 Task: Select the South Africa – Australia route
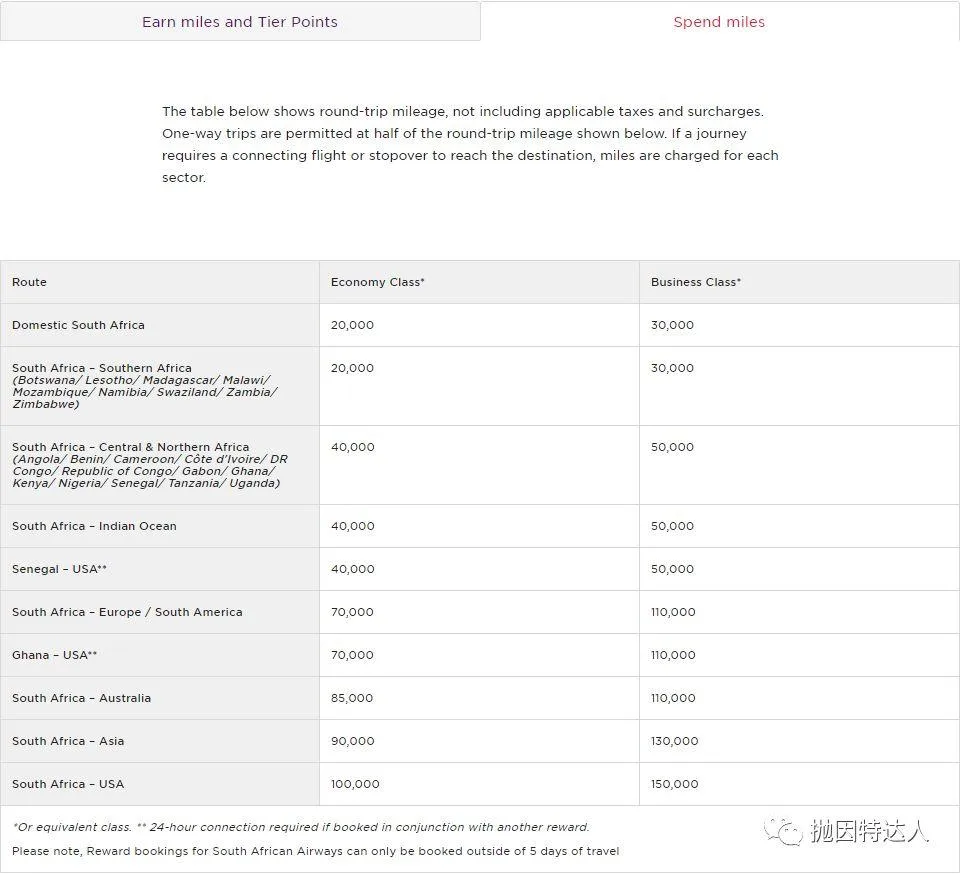tap(81, 698)
